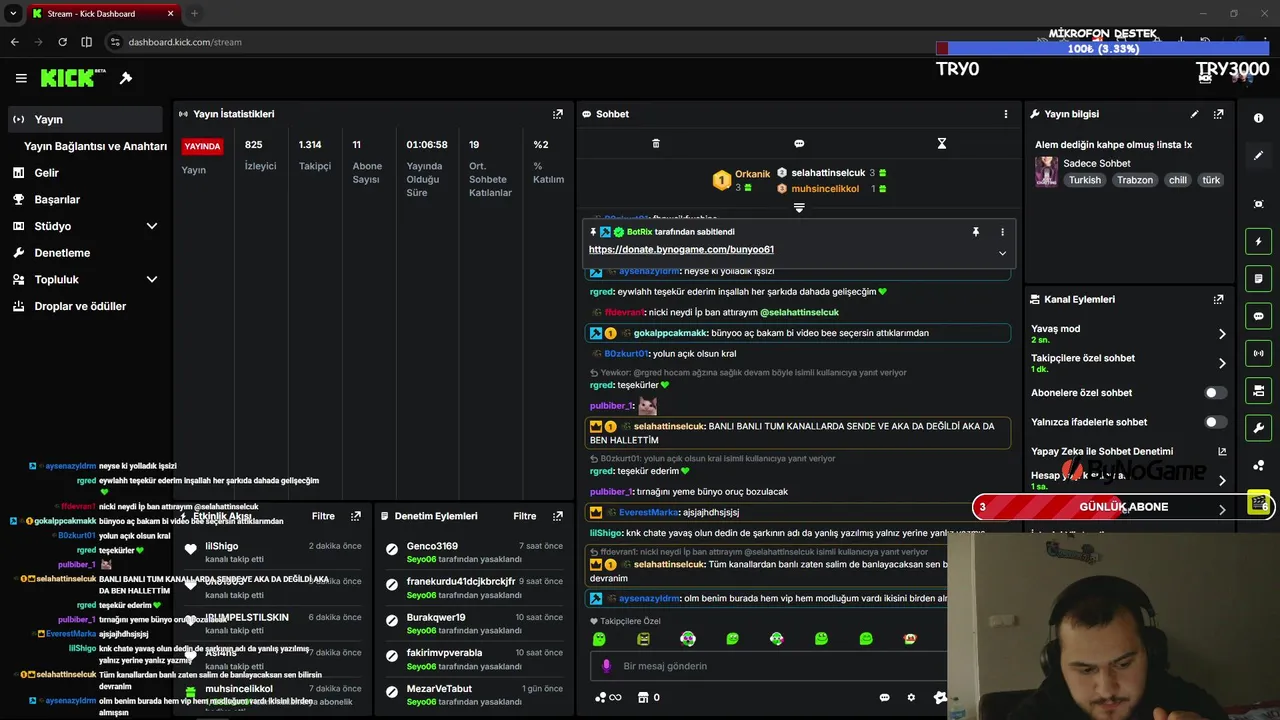Click the note document icon in right sidebar
This screenshot has width=1280, height=720.
click(x=1259, y=278)
